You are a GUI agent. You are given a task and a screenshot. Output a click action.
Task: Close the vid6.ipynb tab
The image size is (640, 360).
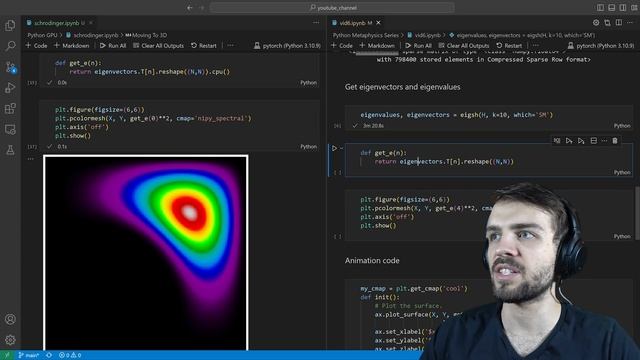(378, 23)
